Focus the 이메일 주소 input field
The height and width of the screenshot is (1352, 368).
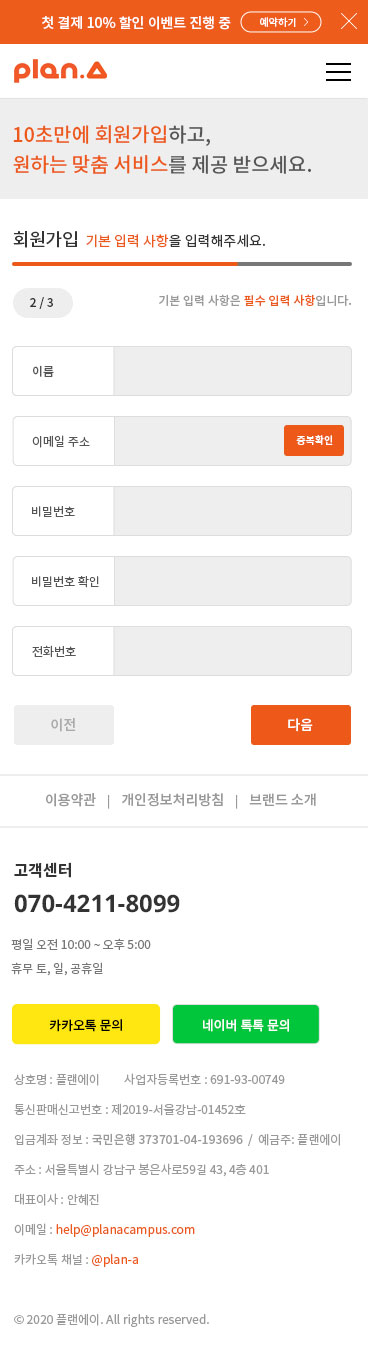point(198,441)
